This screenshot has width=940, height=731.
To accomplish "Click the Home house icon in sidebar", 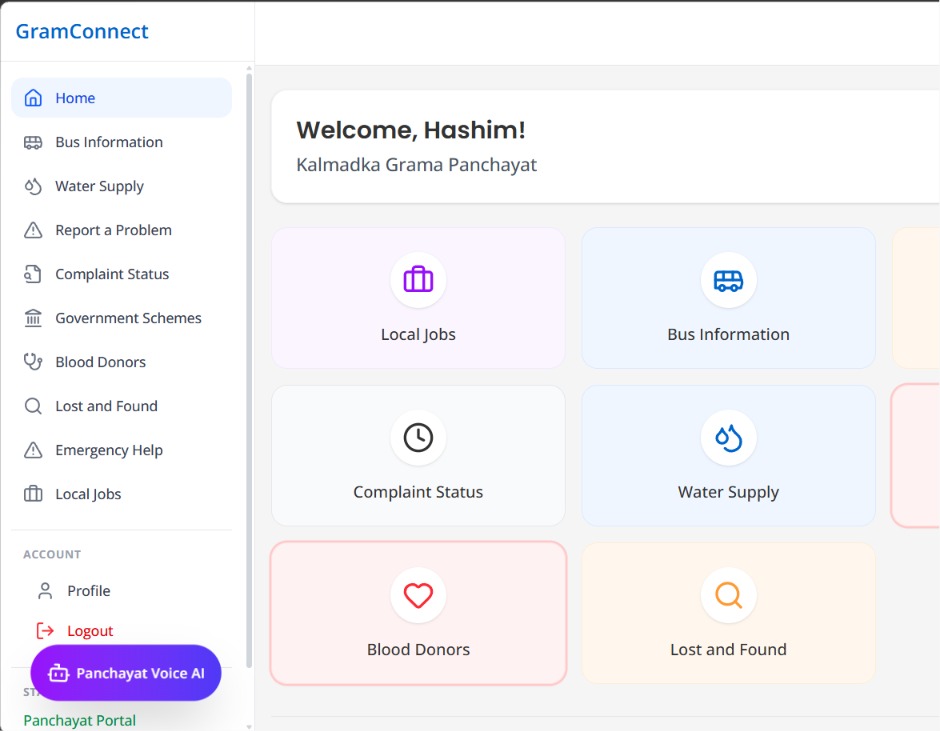I will pyautogui.click(x=33, y=98).
